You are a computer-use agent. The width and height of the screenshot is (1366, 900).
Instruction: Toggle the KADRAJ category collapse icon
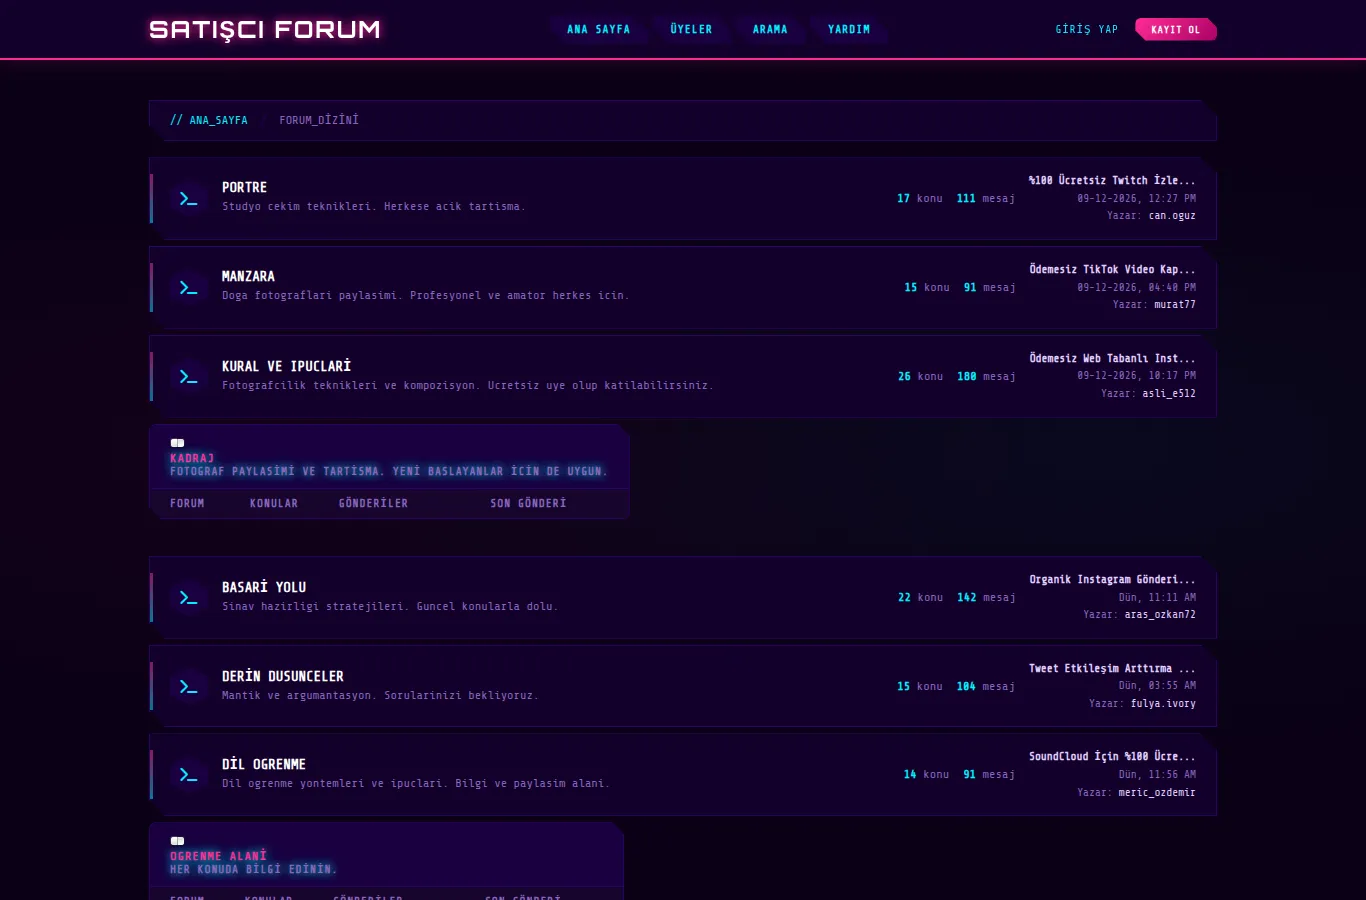click(177, 443)
